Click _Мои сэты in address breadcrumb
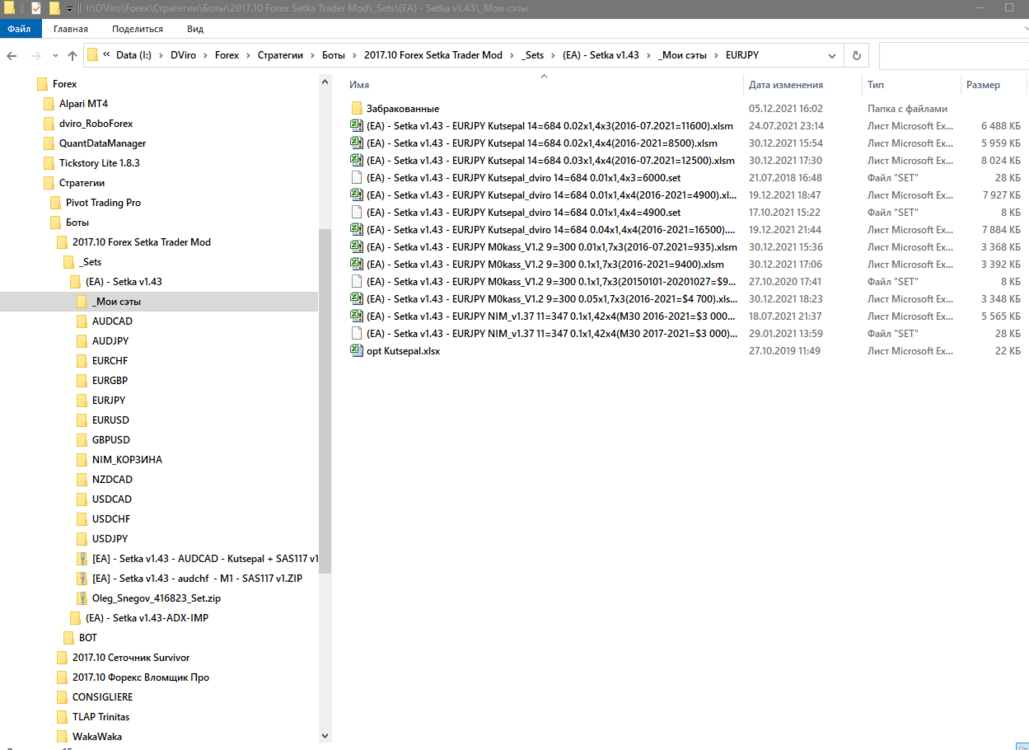 (x=682, y=55)
